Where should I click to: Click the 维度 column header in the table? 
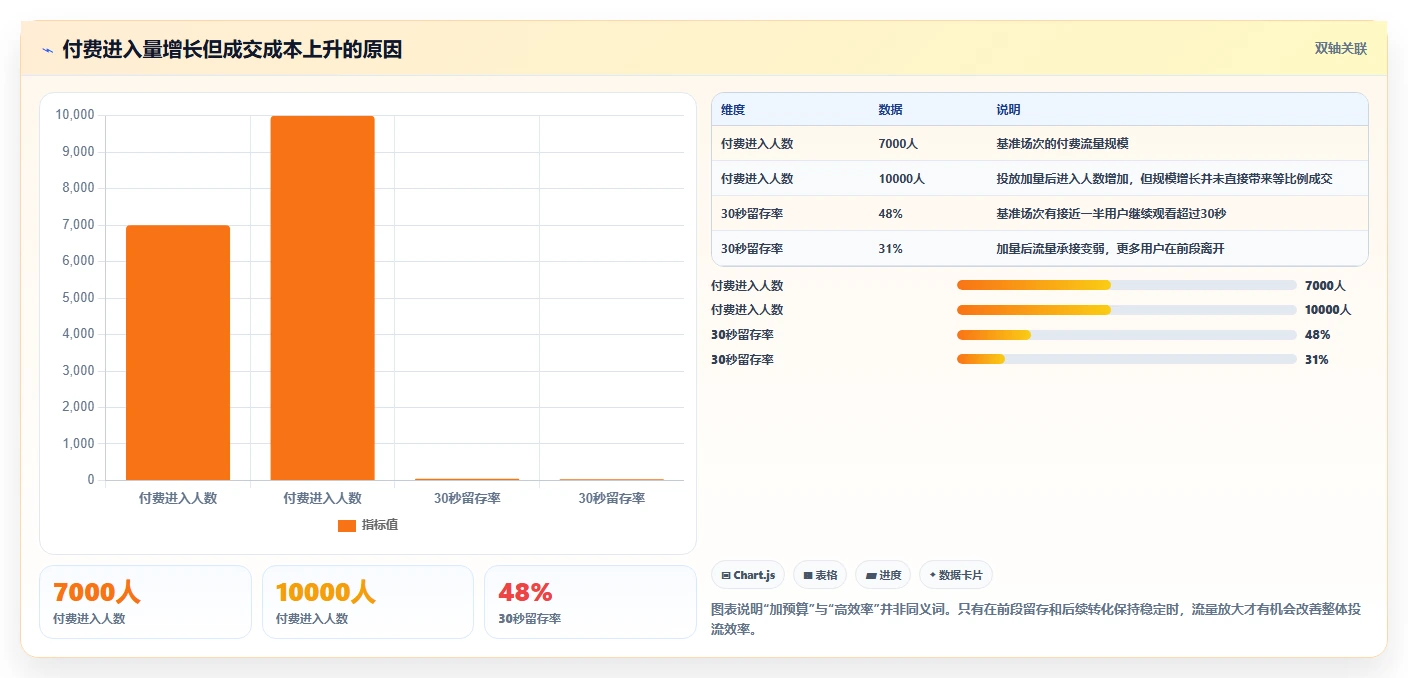(733, 110)
